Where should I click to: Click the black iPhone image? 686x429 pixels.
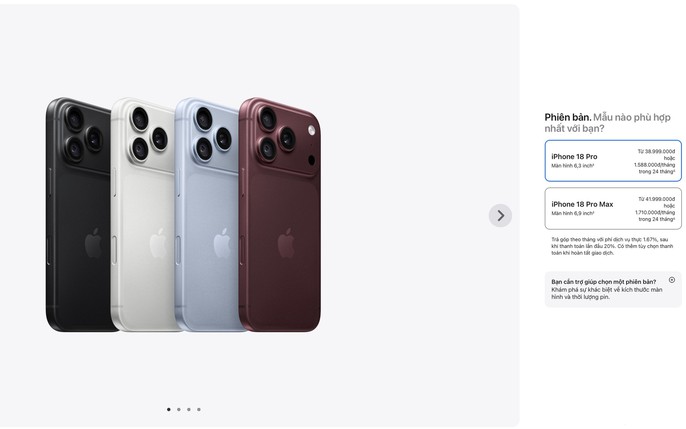pyautogui.click(x=78, y=214)
